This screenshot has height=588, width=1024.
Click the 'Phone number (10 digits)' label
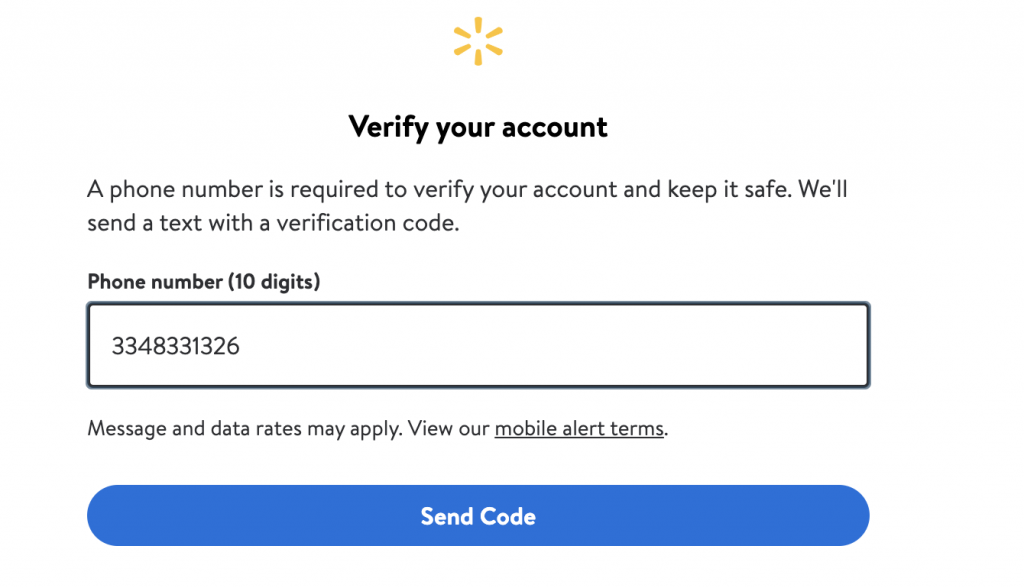(x=204, y=282)
